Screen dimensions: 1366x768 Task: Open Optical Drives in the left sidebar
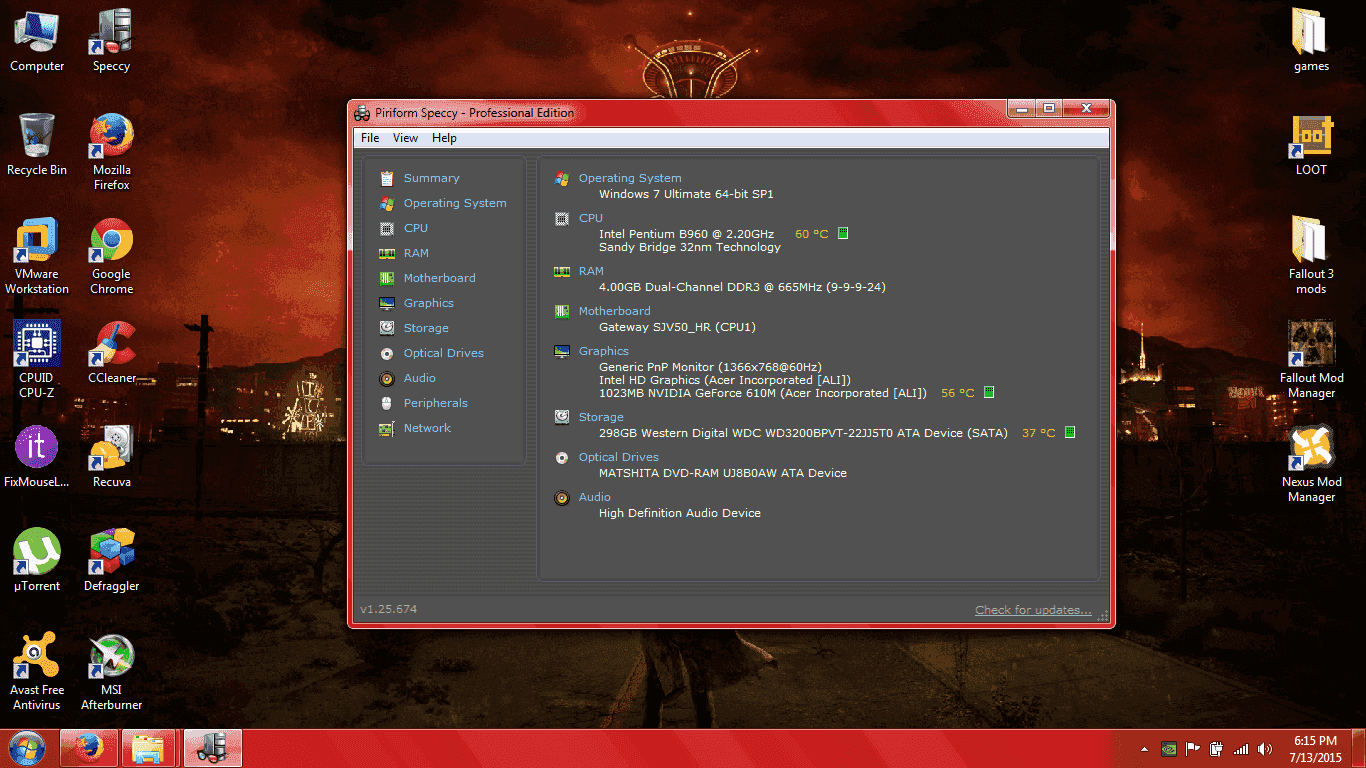pos(443,353)
